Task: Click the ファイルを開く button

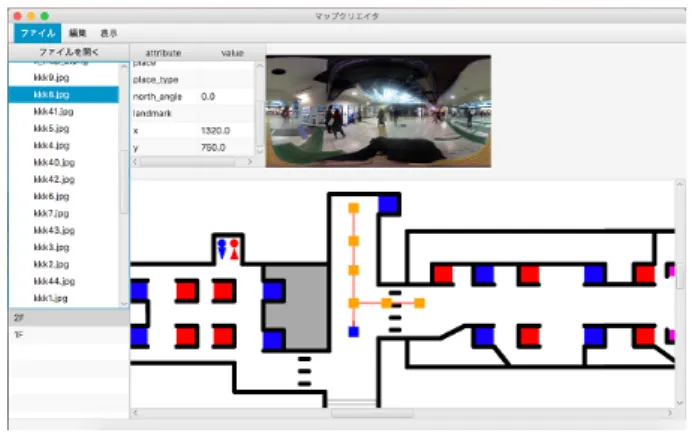Action: [69, 52]
